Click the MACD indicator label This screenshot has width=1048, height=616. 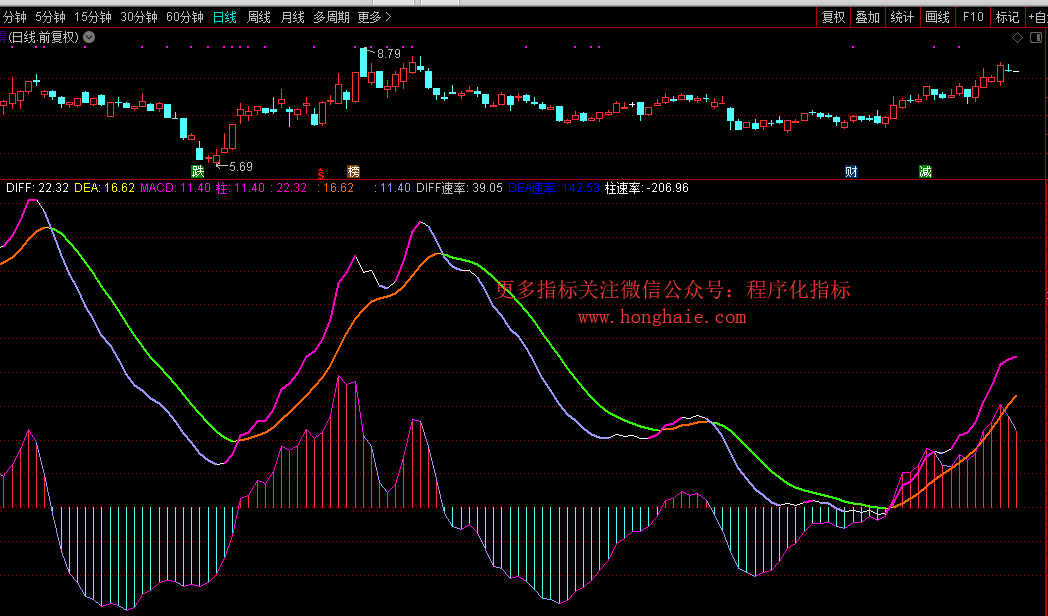[x=158, y=188]
